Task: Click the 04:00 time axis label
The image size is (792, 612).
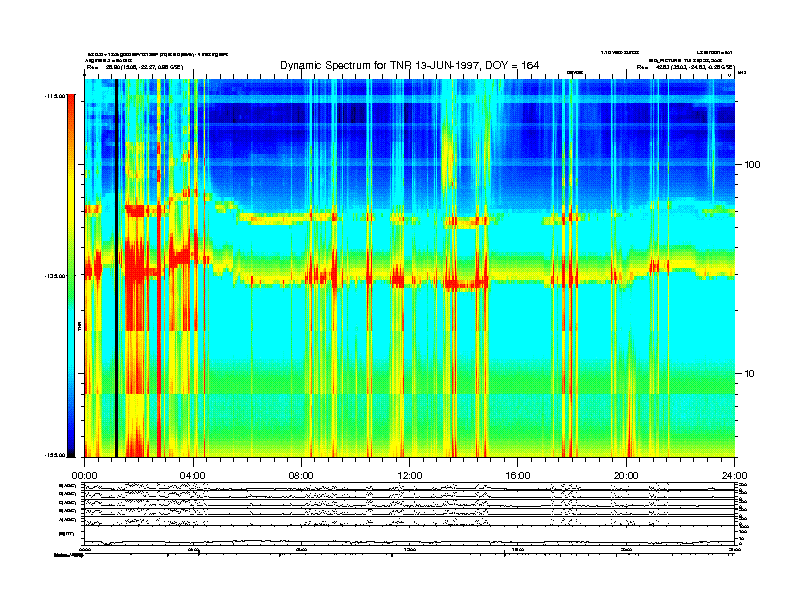Action: coord(193,476)
